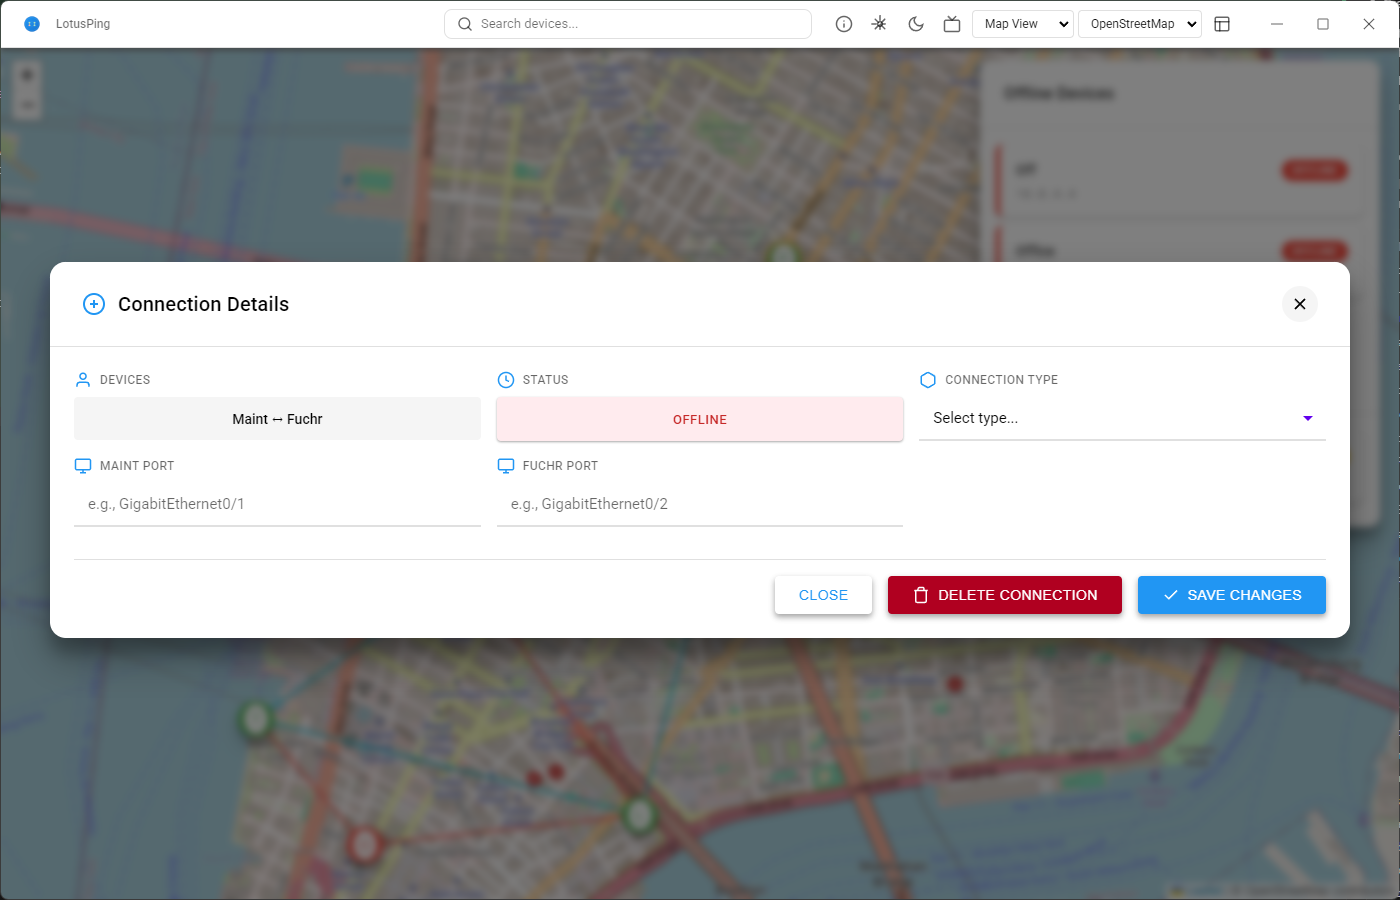
Task: Focus the Fuchr Port input field
Action: coord(700,504)
